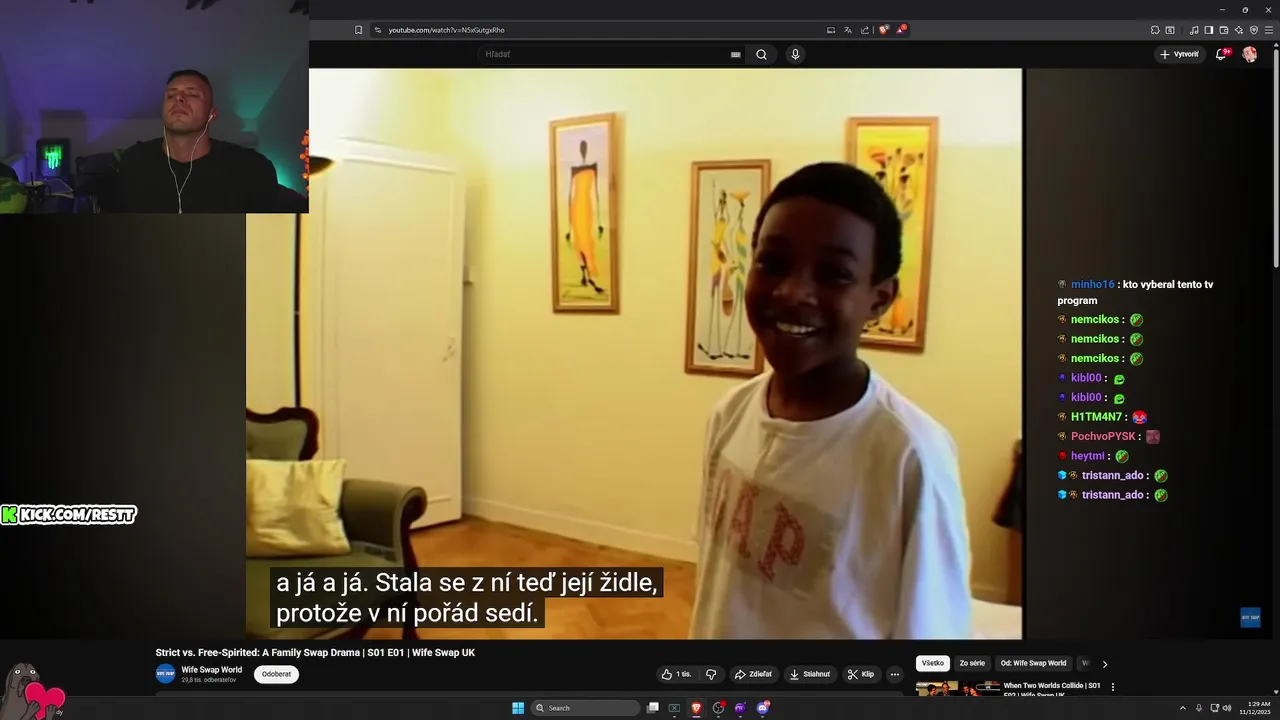Open the Zdieľať share dialog
Viewport: 1280px width, 720px height.
(x=753, y=674)
